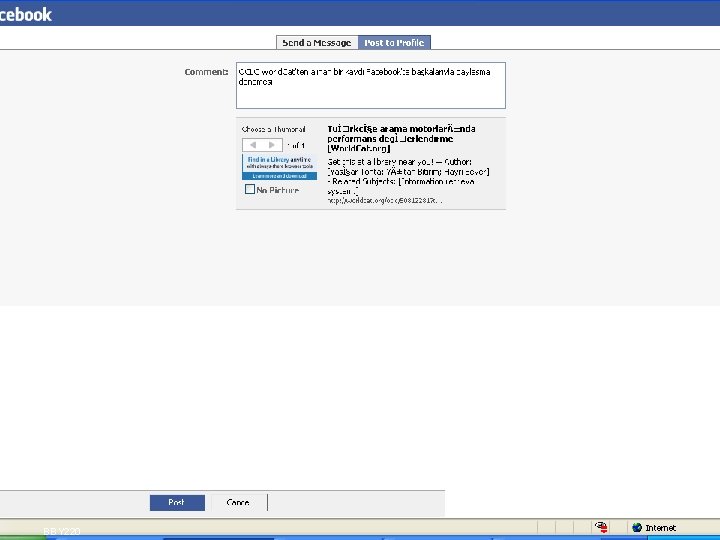Click the Comment label
Image resolution: width=720 pixels, height=540 pixels.
[206, 72]
